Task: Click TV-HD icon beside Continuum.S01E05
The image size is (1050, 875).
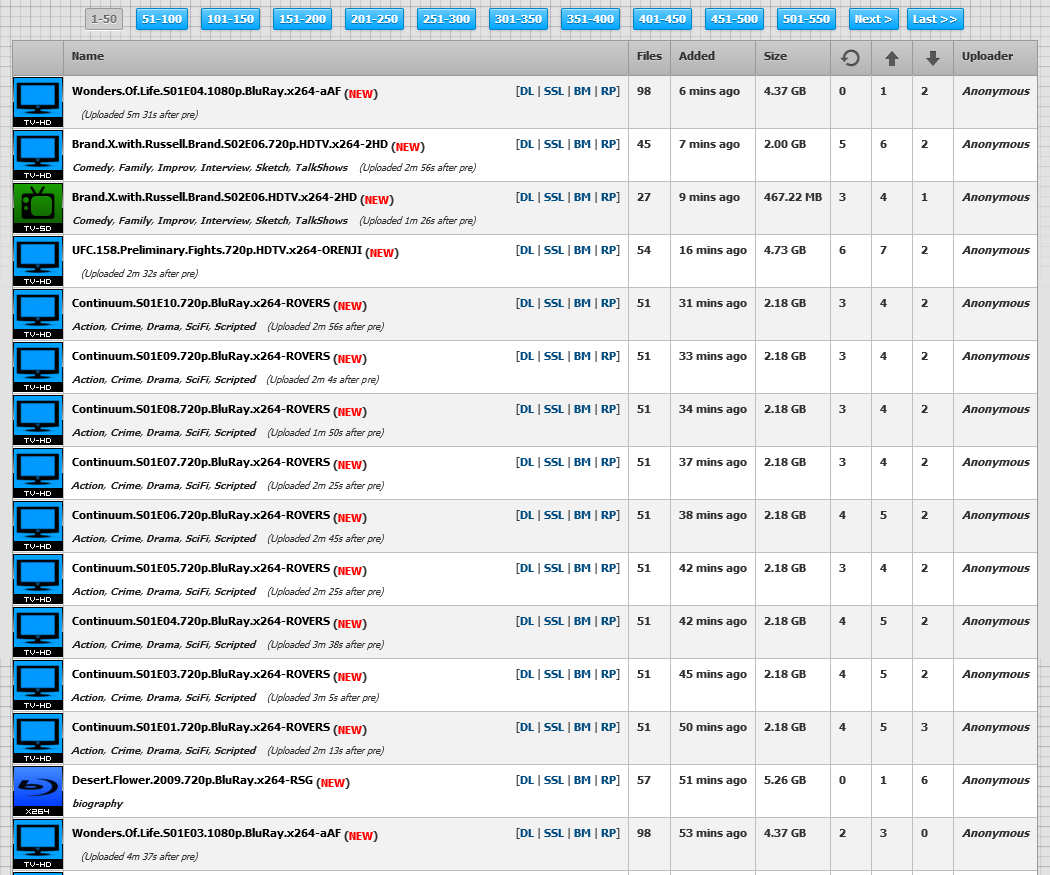Action: (38, 578)
